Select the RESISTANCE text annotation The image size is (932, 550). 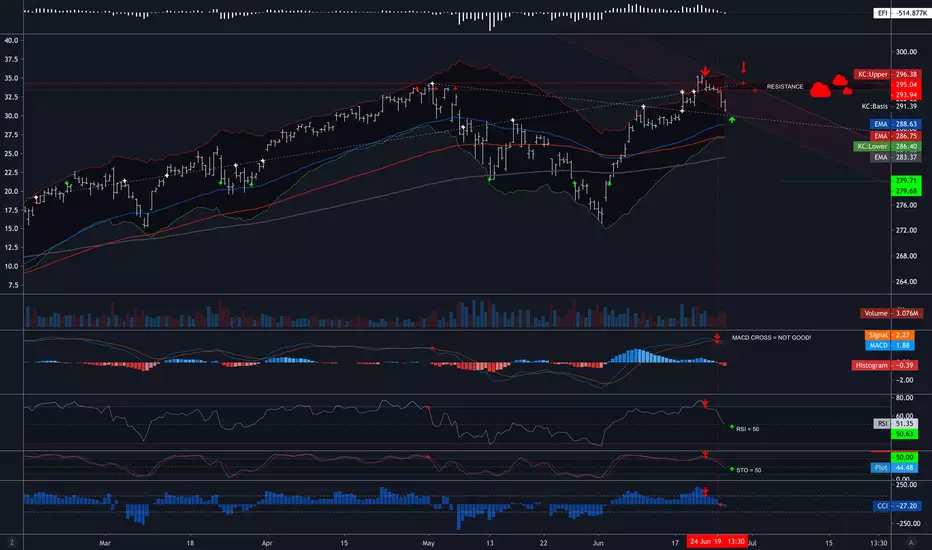tap(785, 87)
